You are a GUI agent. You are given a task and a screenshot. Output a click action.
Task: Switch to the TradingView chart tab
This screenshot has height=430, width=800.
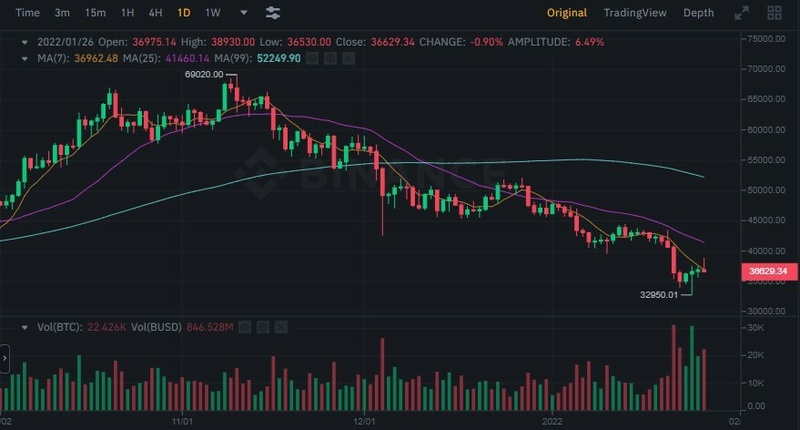(x=634, y=13)
